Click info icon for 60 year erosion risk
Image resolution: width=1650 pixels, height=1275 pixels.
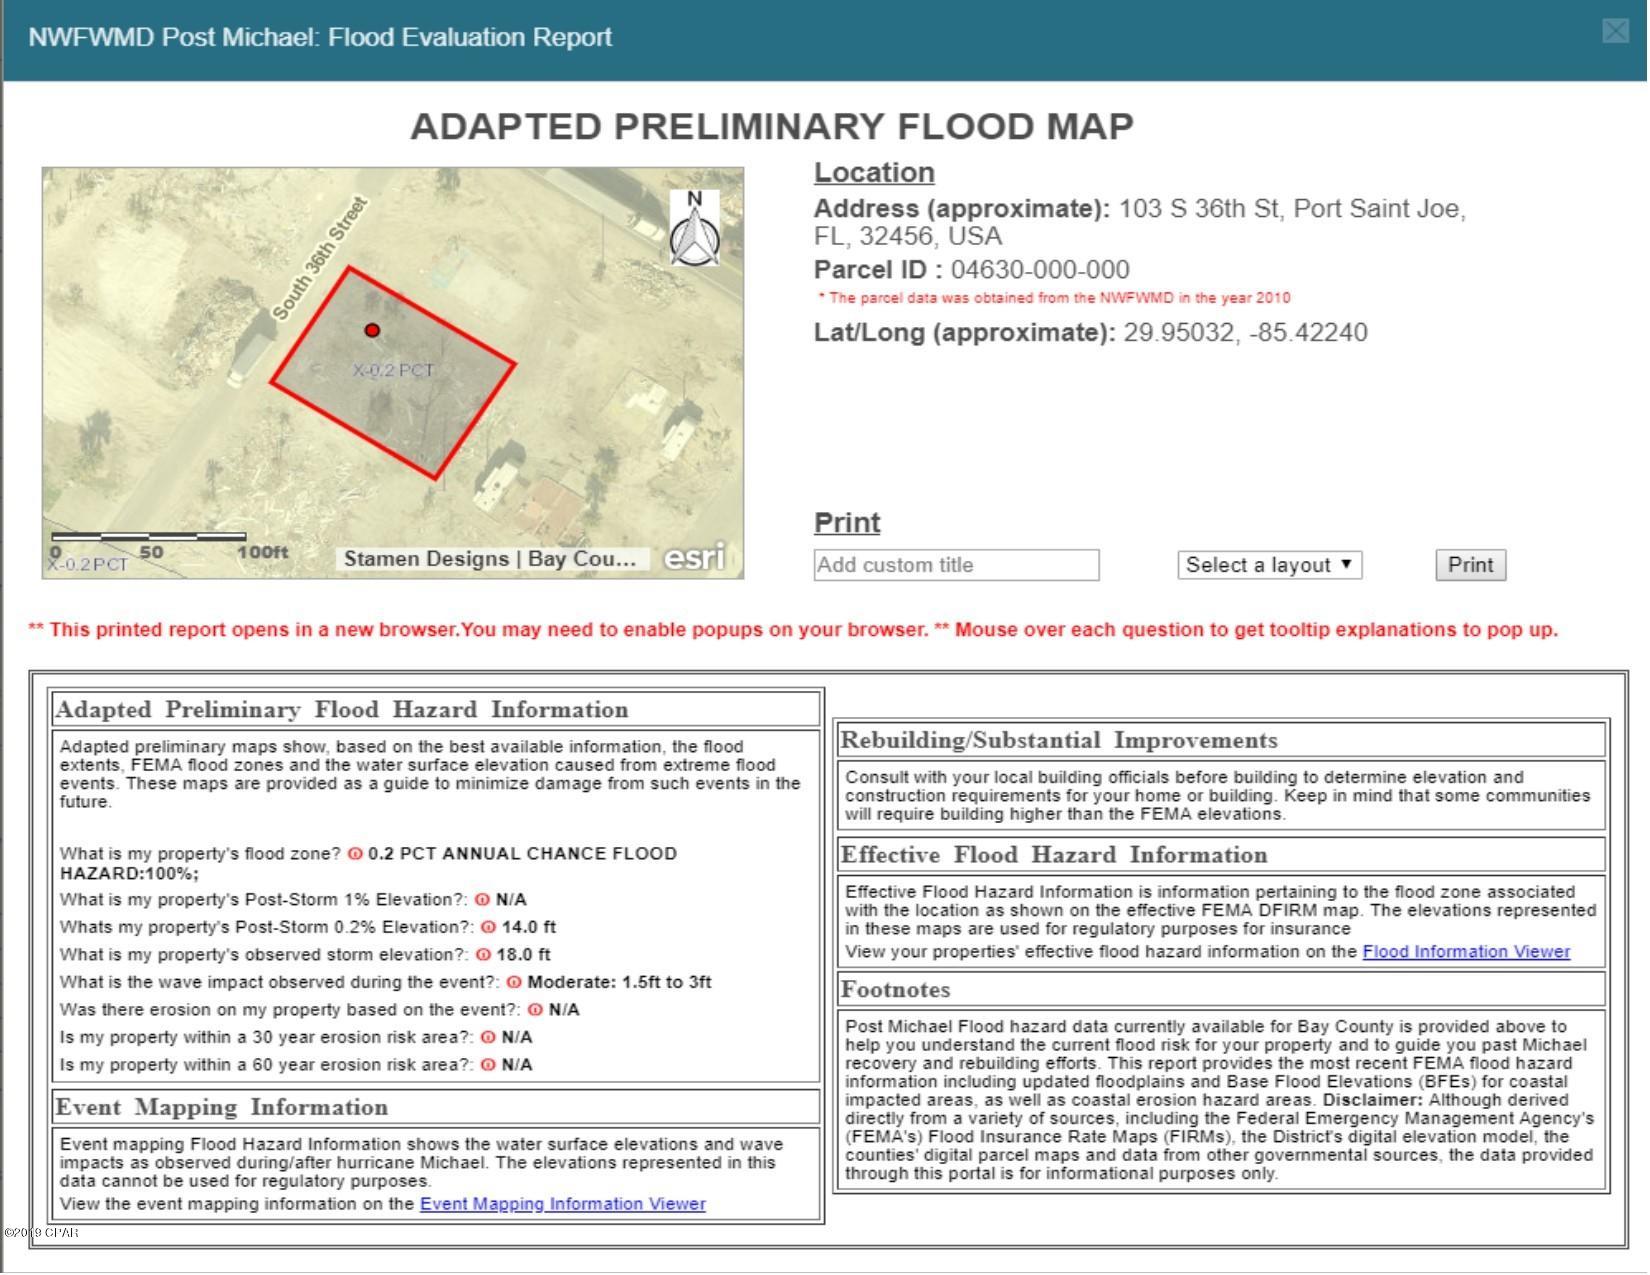tap(488, 1066)
